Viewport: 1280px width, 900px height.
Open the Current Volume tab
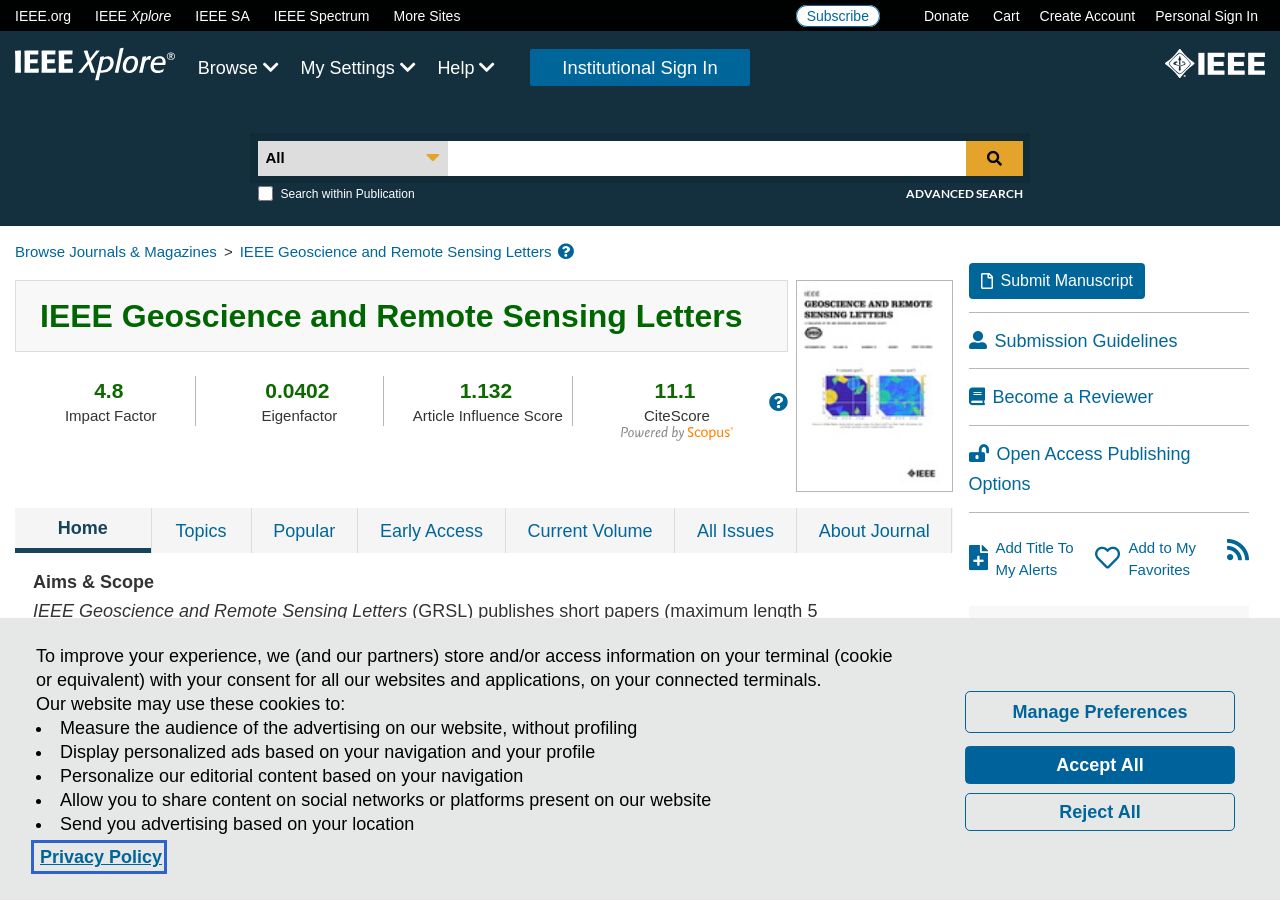tap(590, 531)
